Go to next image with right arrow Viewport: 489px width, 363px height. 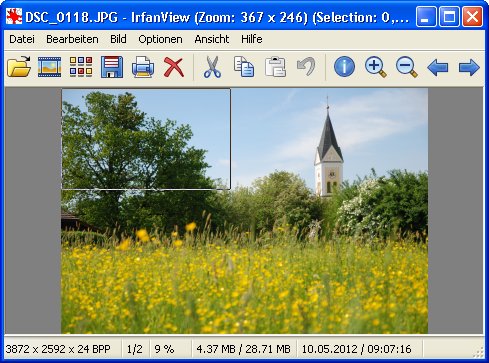pos(469,67)
